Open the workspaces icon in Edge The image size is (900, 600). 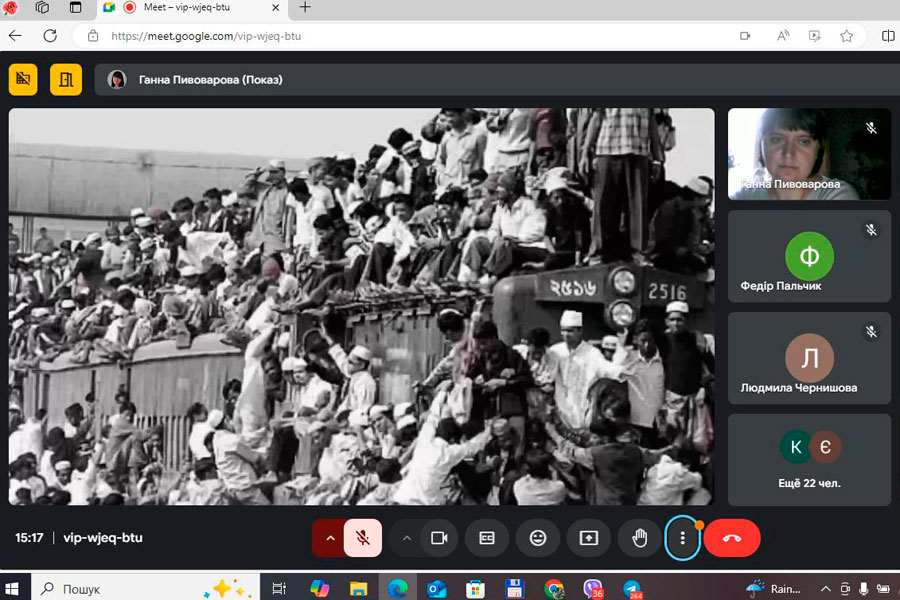coord(42,7)
